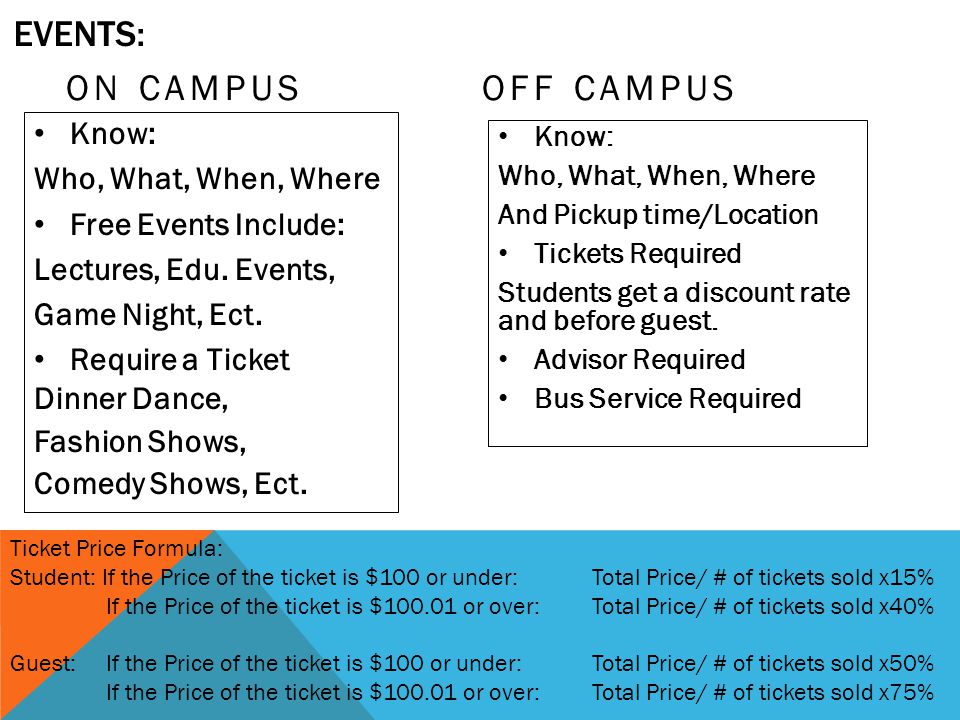Click Students get a discount rate text
Screen dimensions: 960x720
pyautogui.click(x=674, y=293)
